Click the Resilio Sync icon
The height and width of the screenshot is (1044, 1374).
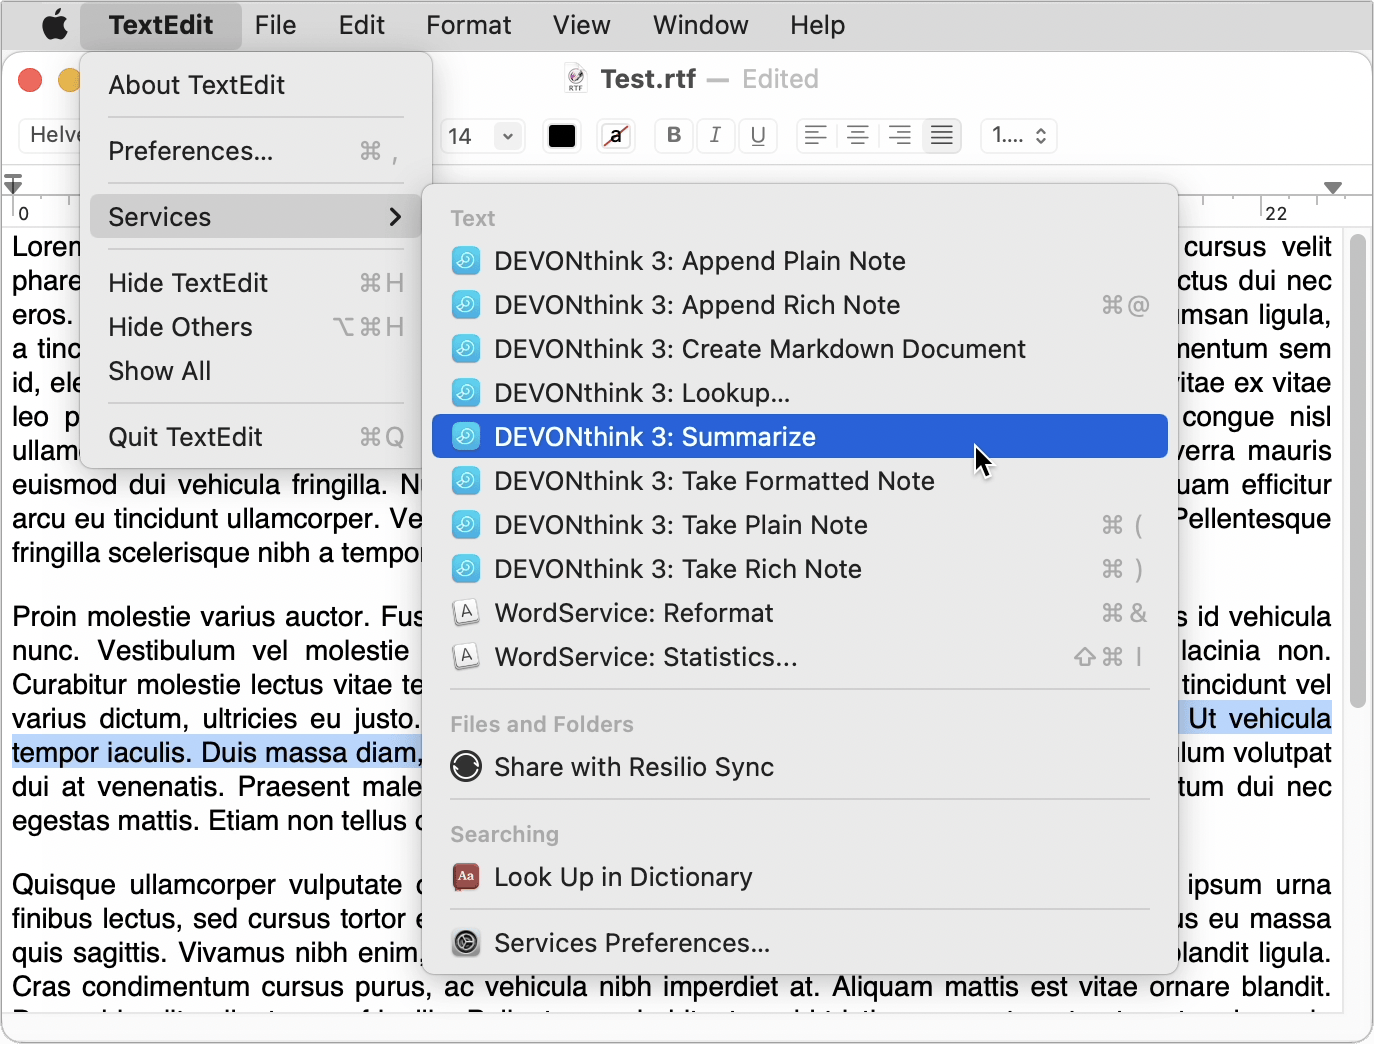(x=466, y=767)
